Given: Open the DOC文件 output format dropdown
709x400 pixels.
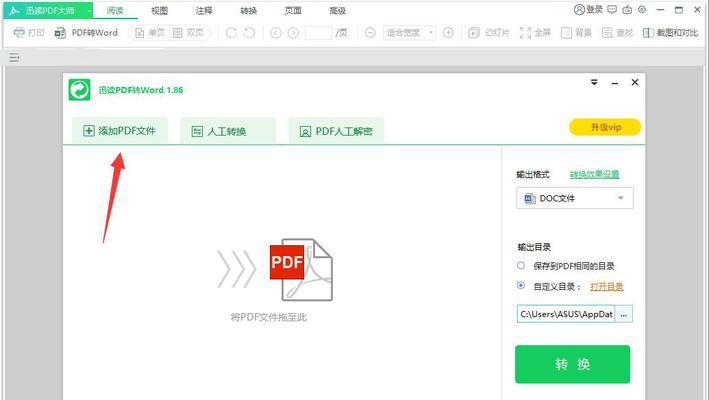Looking at the screenshot, I should click(x=575, y=198).
